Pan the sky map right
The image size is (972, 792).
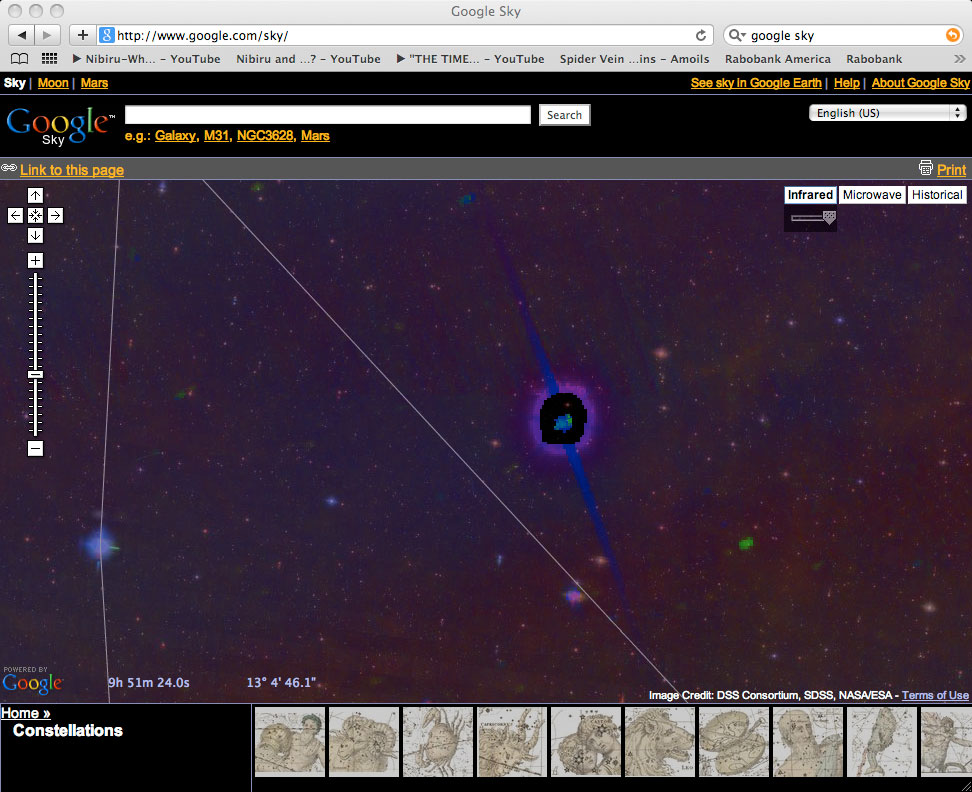(x=55, y=216)
